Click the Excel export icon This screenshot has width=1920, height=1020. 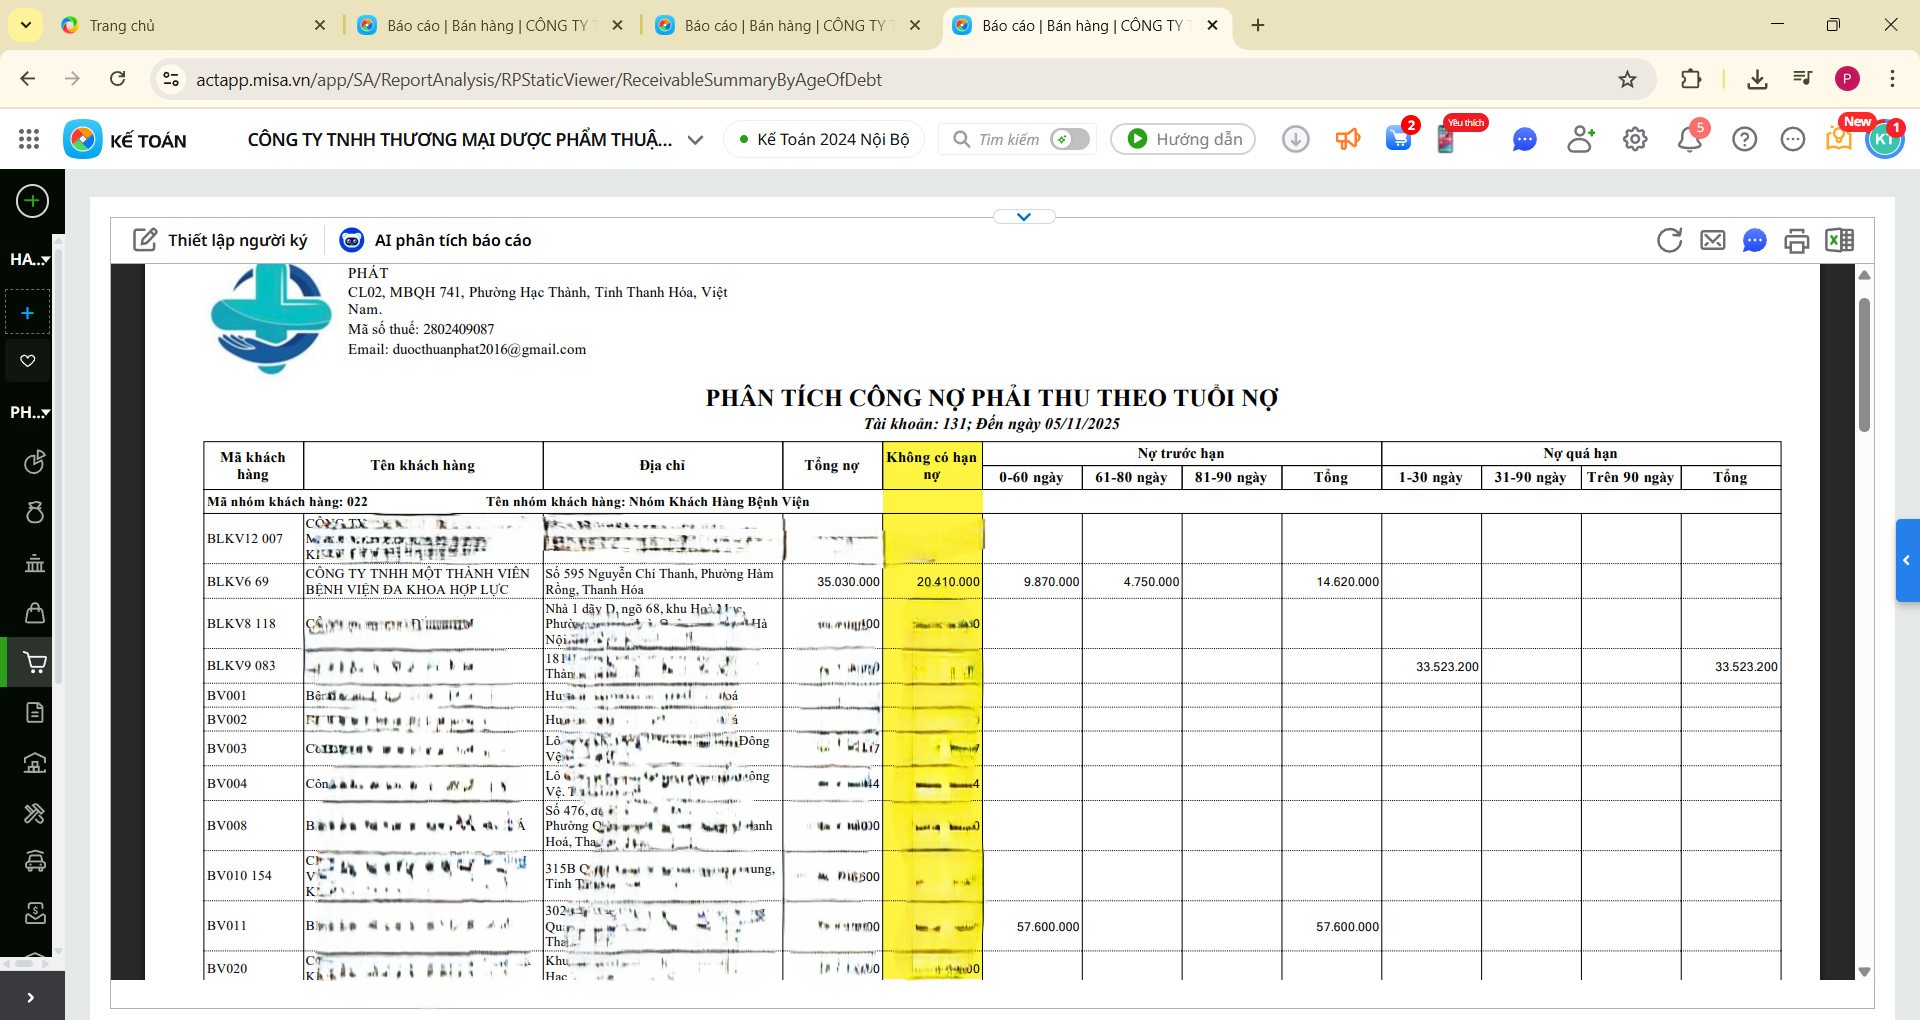tap(1839, 240)
